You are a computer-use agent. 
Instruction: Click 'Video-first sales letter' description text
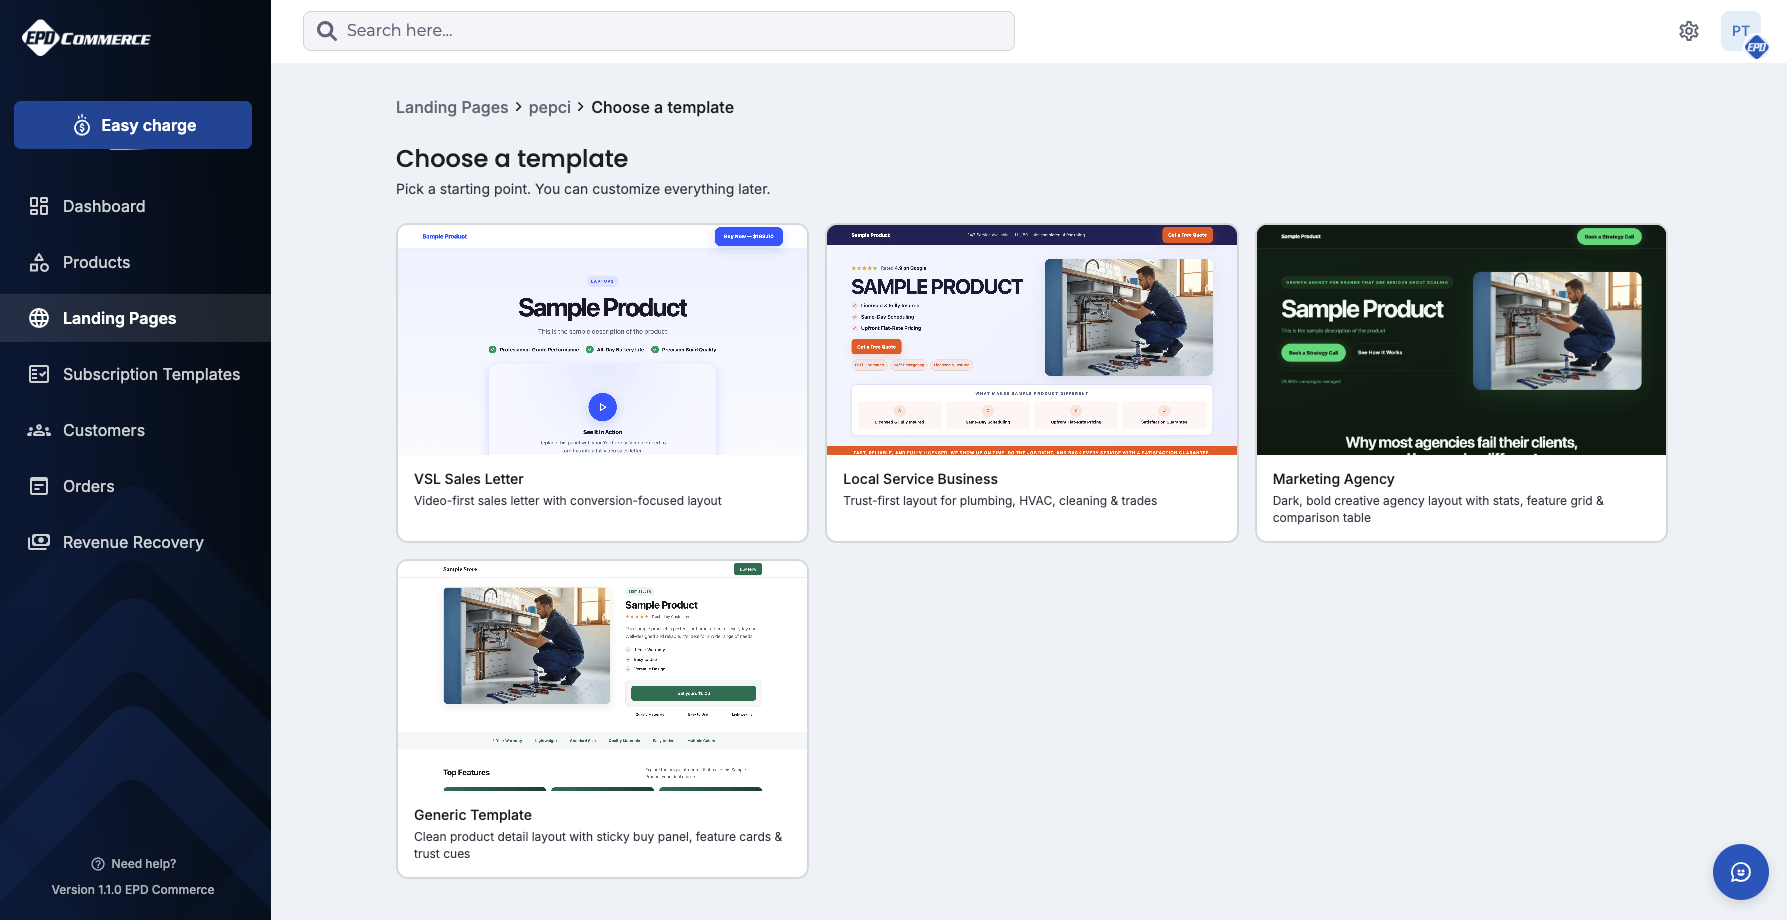click(x=568, y=501)
